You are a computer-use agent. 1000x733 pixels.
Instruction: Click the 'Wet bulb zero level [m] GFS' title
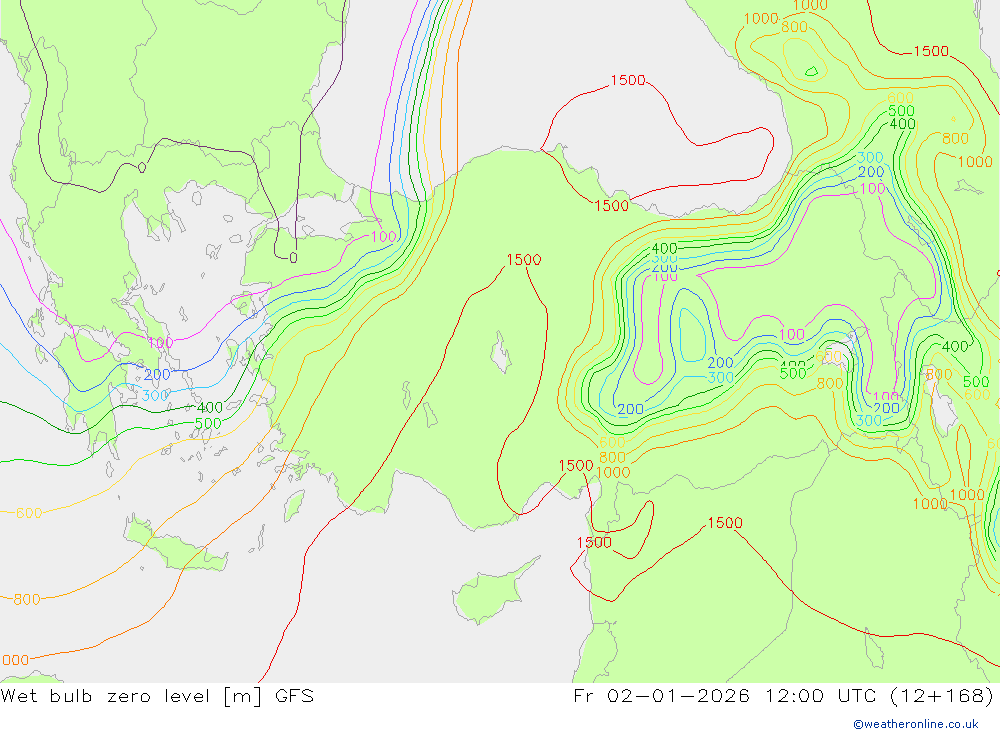[157, 695]
